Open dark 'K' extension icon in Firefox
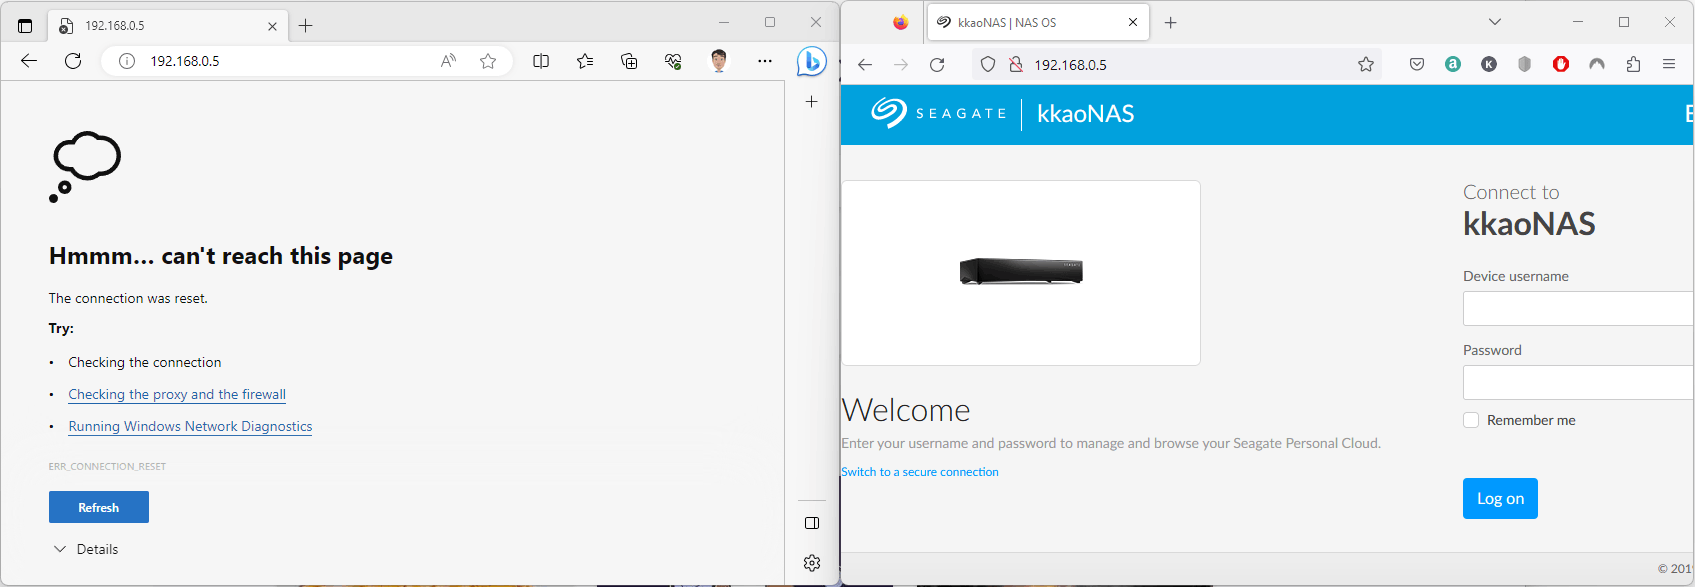Viewport: 1695px width, 587px height. (x=1489, y=65)
